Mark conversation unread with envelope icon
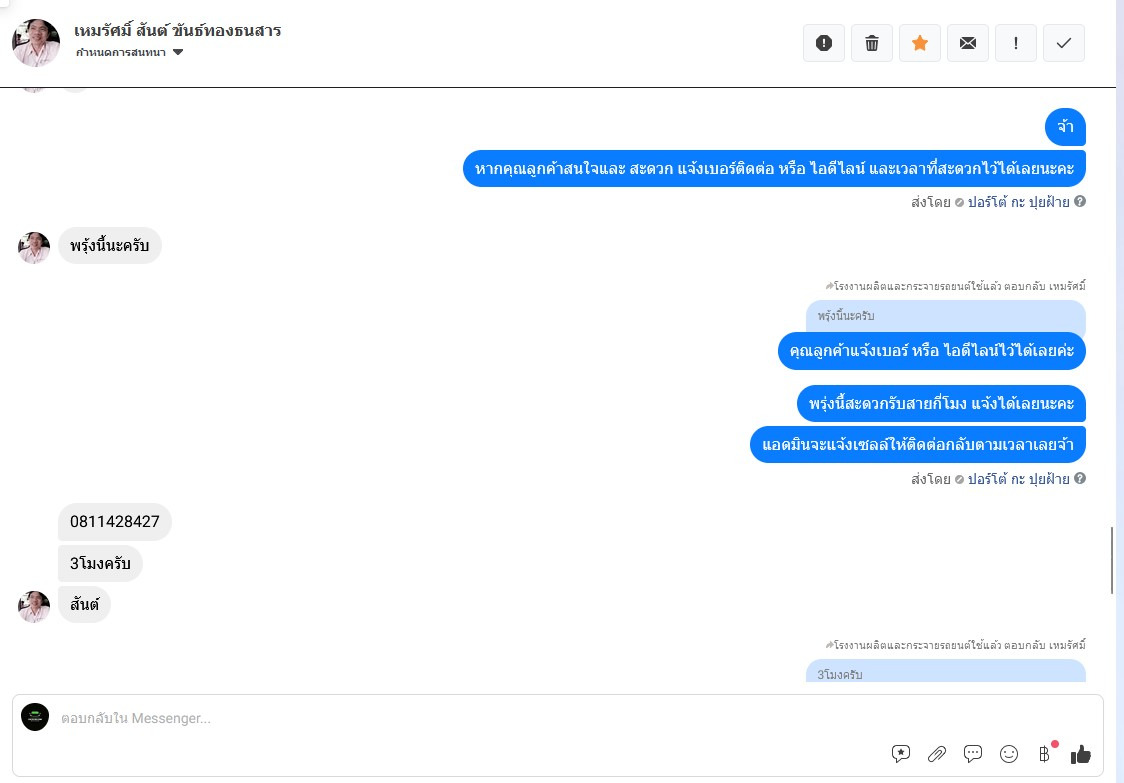Screen dimensions: 1124x783 (968, 43)
